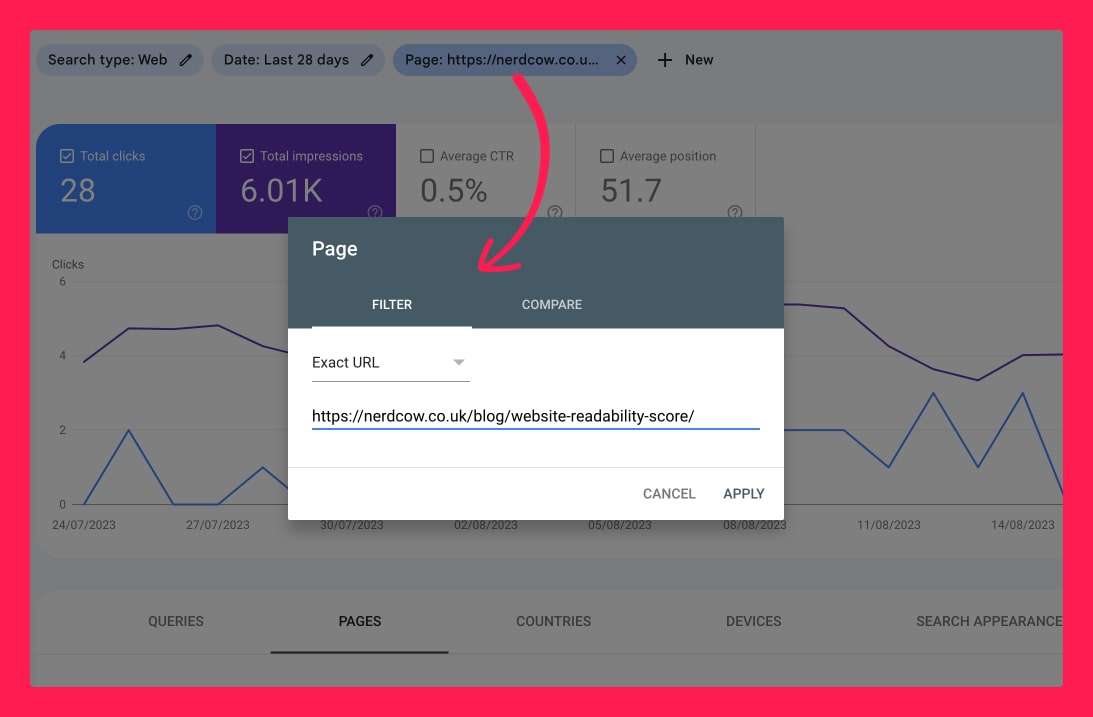The height and width of the screenshot is (717, 1093).
Task: Switch to the COMPARE tab in dialog
Action: (551, 304)
